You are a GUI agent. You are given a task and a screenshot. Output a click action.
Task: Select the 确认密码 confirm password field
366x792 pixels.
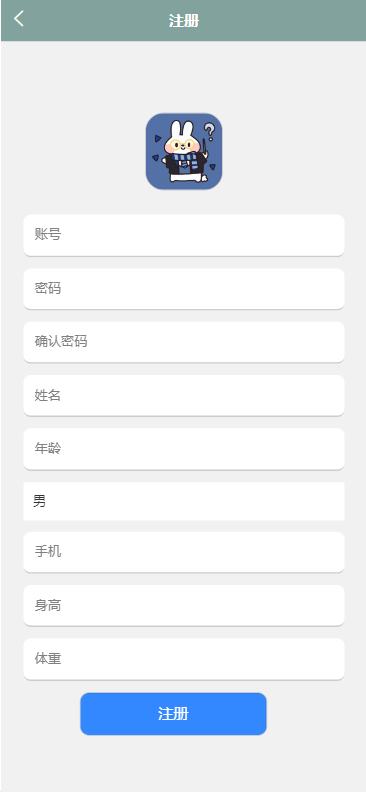tap(184, 342)
